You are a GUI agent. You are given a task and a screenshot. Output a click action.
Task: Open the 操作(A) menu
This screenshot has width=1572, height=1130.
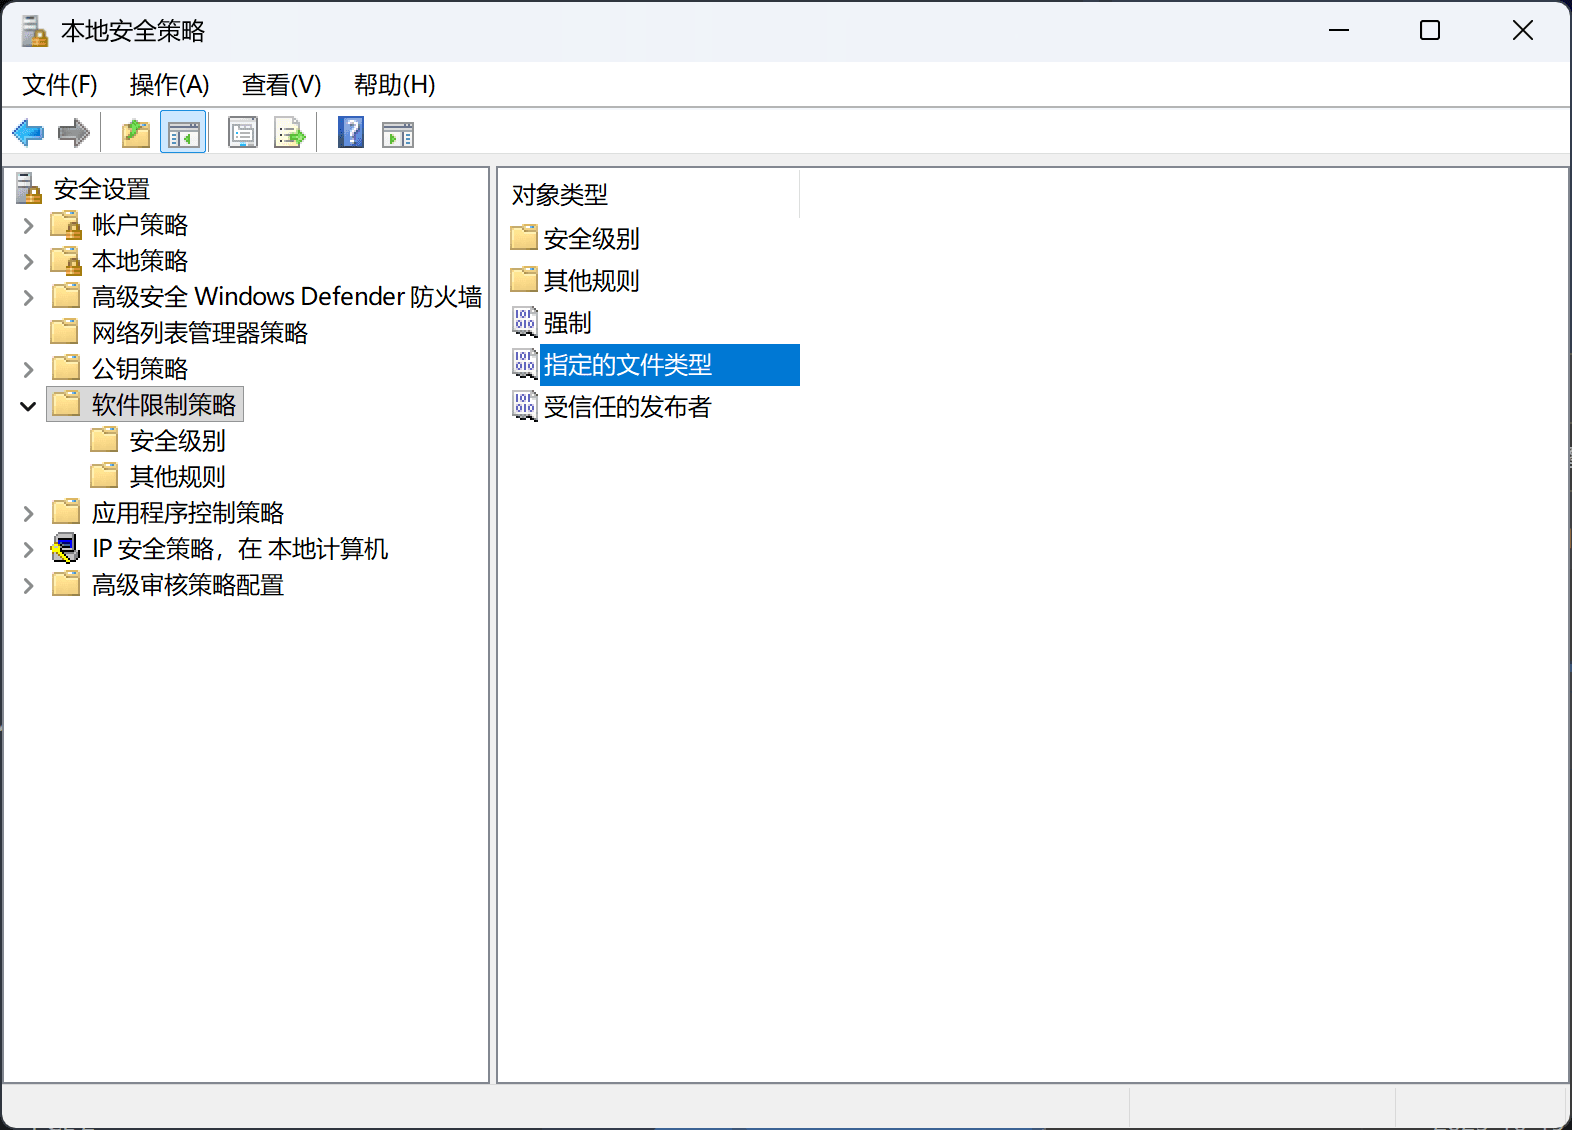click(169, 85)
